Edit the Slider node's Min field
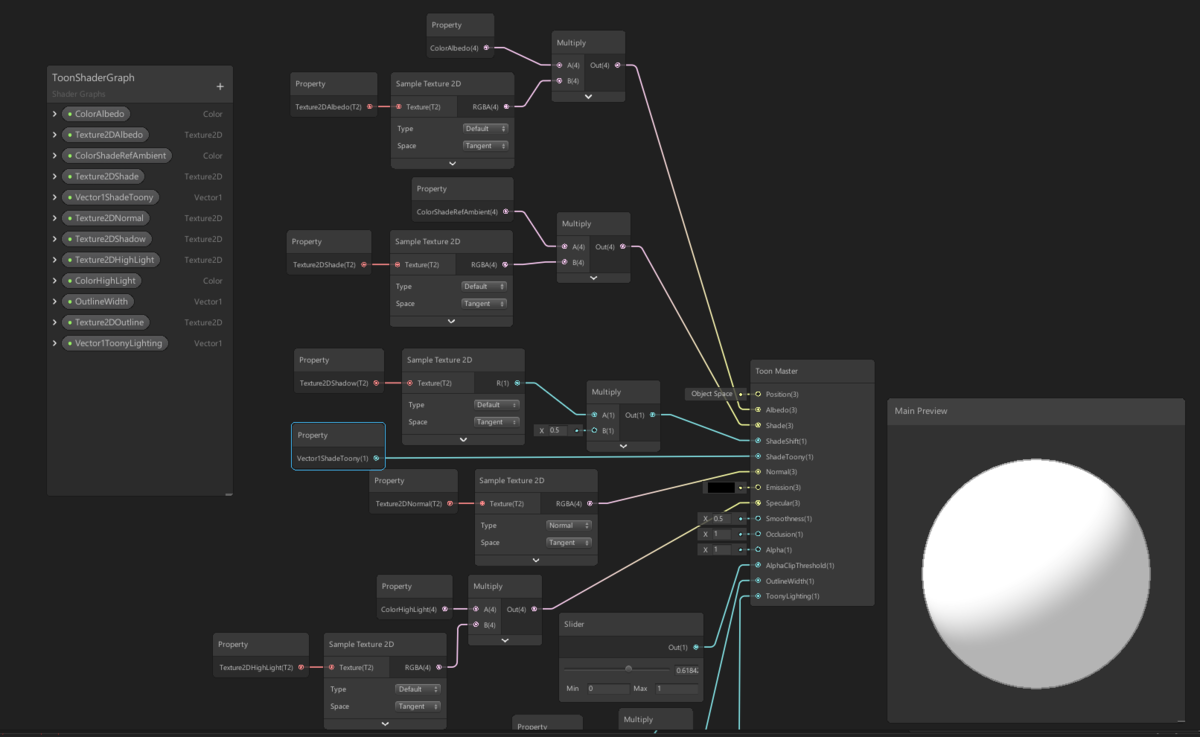1200x737 pixels. pos(607,688)
